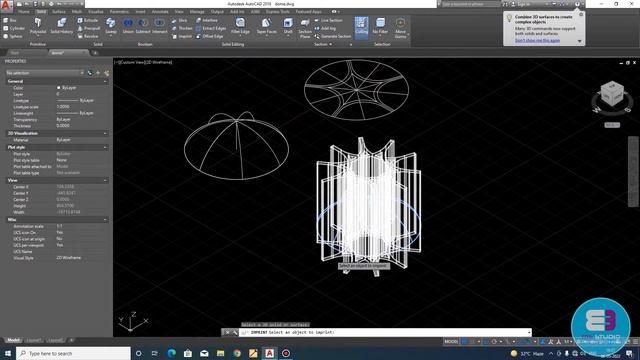The width and height of the screenshot is (640, 360).
Task: Collapse the 3D Visualization section
Action: tap(105, 133)
